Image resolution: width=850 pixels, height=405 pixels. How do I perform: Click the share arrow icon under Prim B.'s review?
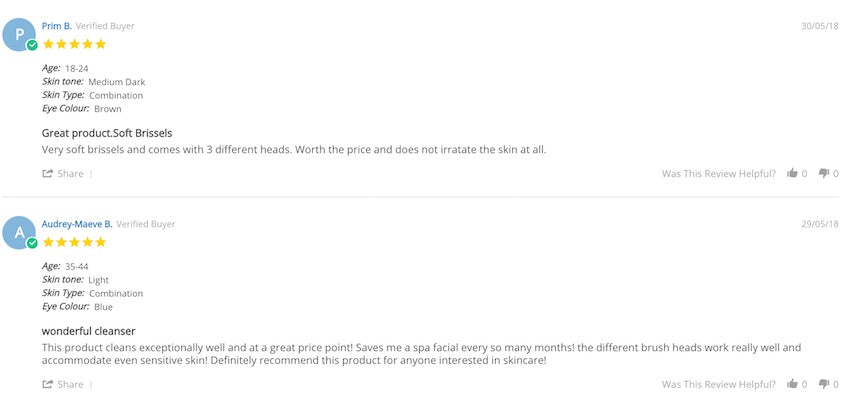47,173
